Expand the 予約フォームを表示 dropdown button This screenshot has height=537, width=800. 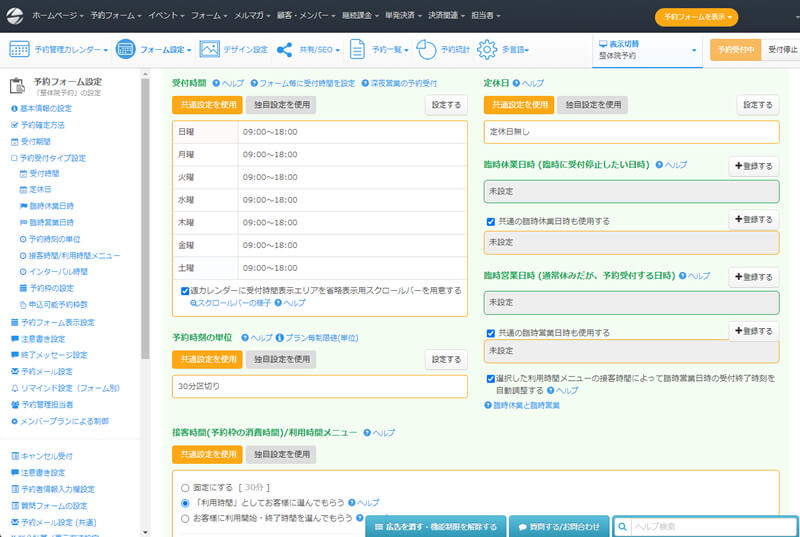pos(698,17)
